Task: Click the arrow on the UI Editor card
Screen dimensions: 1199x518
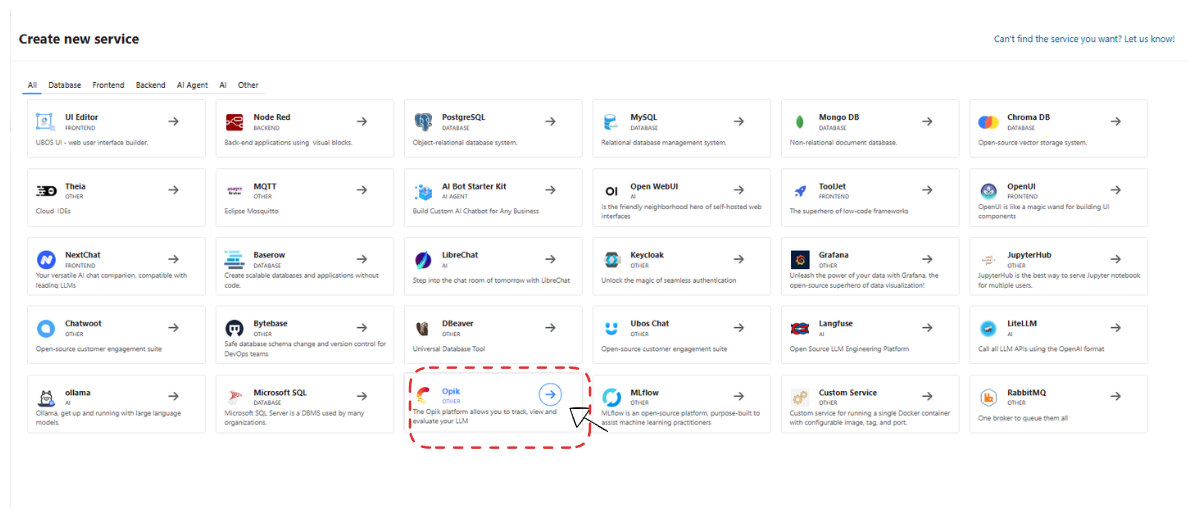Action: point(174,122)
